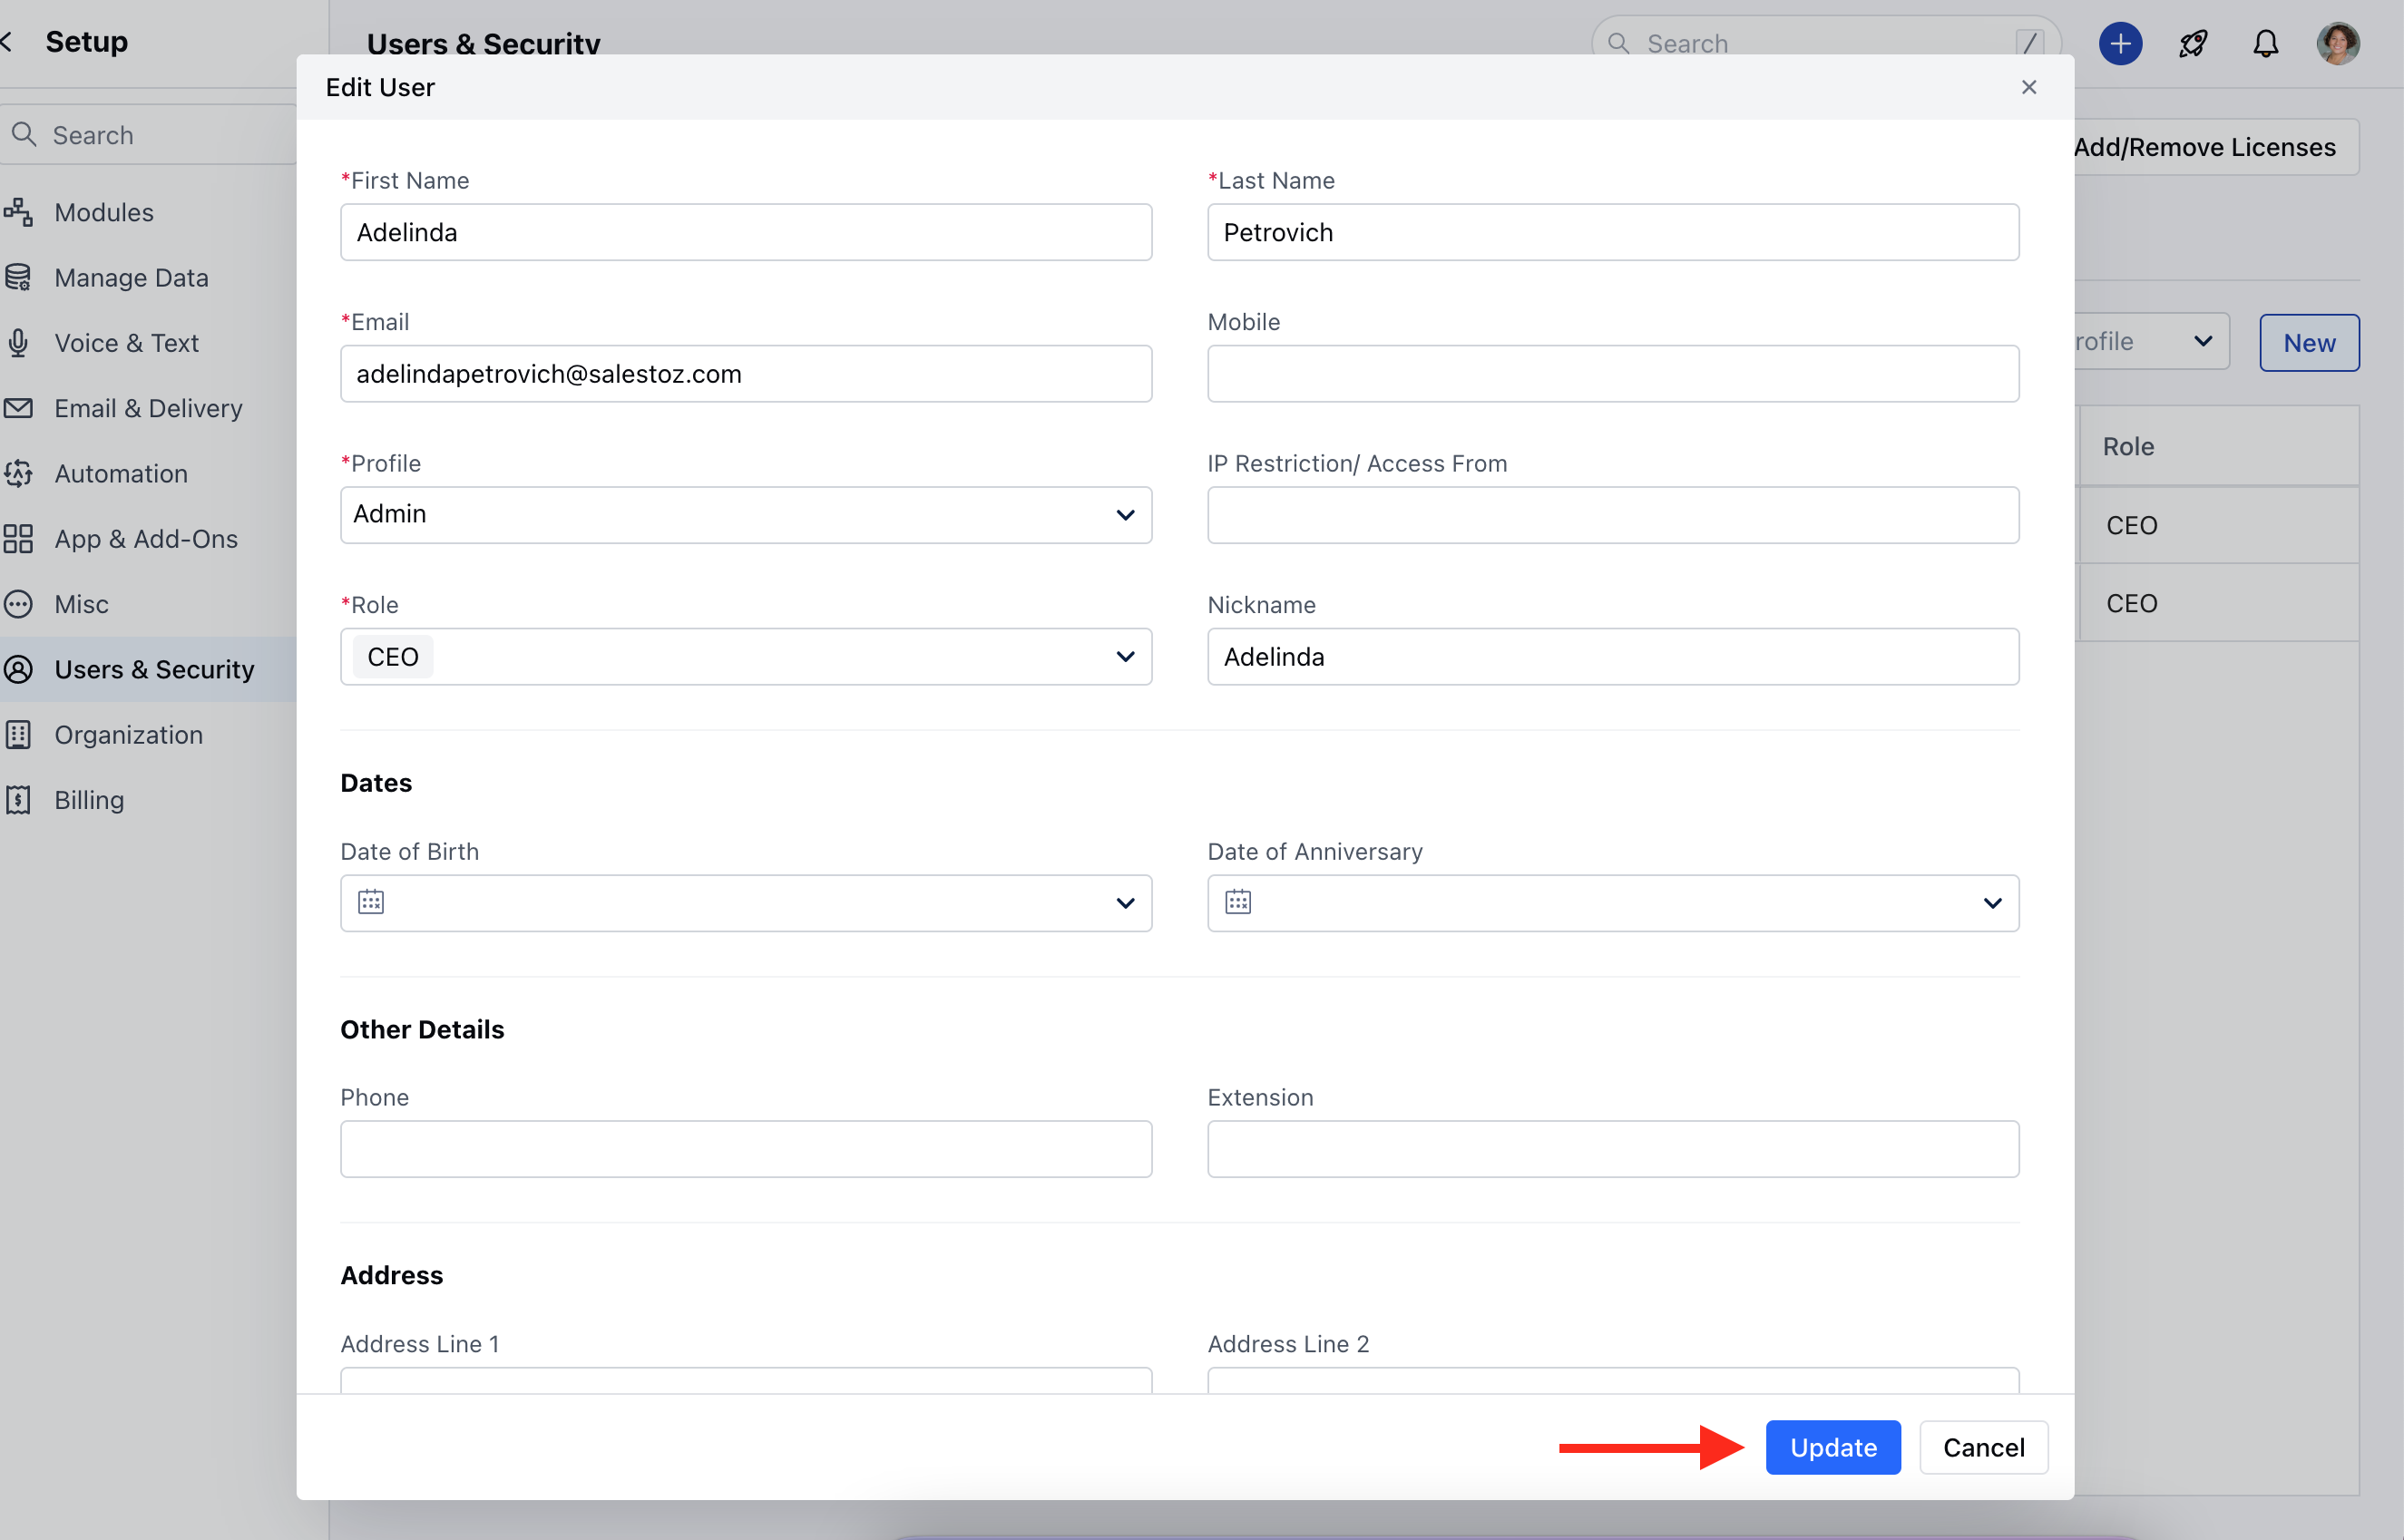Select the Modules icon in the sidebar

tap(20, 211)
